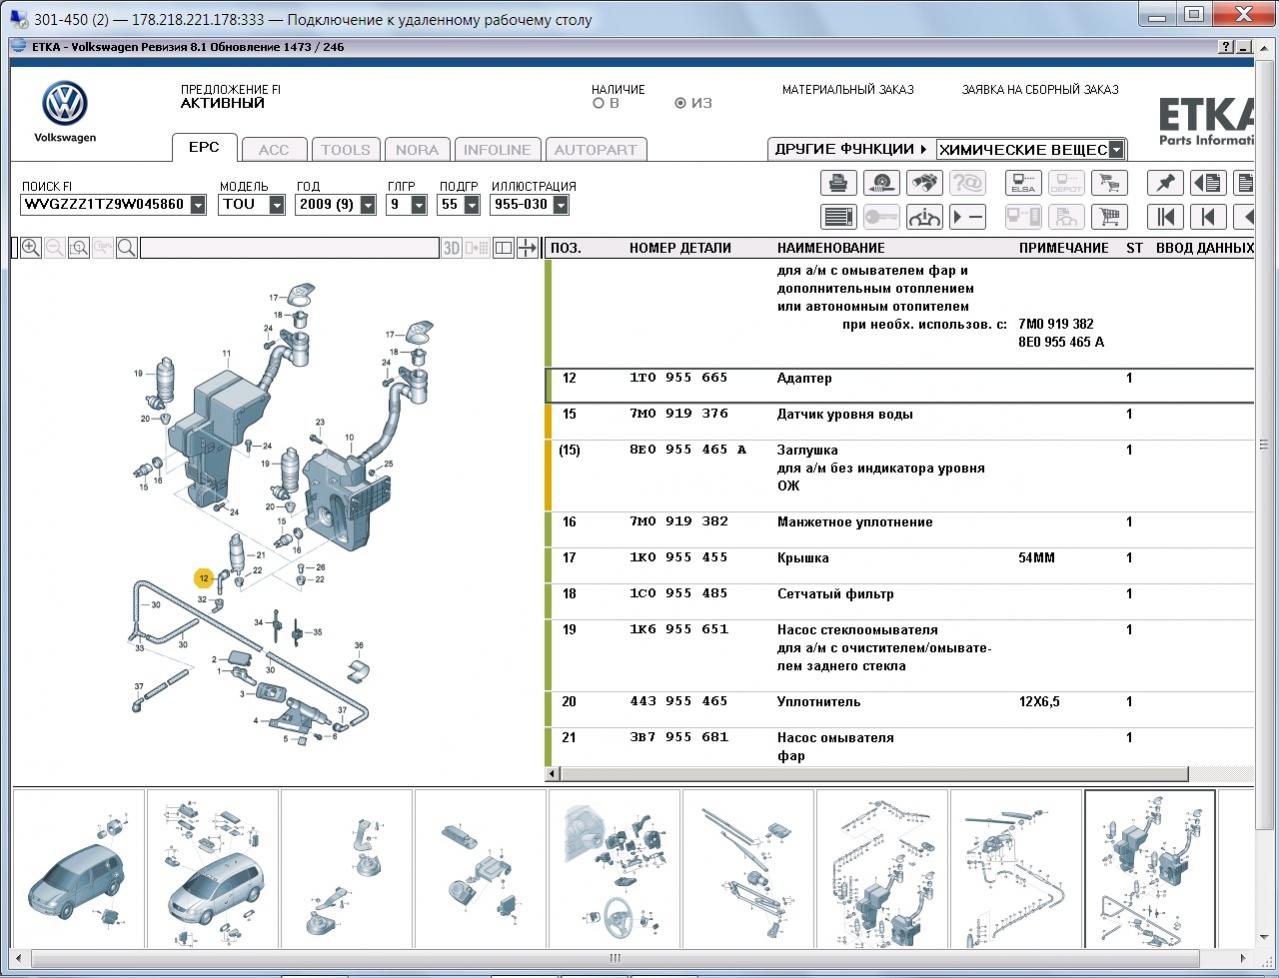Click the triangle and dash toolbar icon
Image resolution: width=1279 pixels, height=978 pixels.
(x=967, y=217)
